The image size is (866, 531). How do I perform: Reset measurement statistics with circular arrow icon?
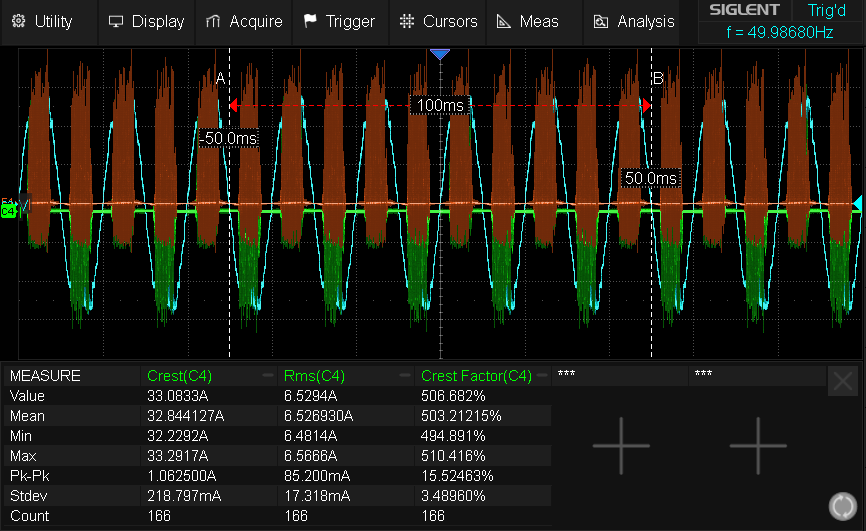(x=842, y=506)
